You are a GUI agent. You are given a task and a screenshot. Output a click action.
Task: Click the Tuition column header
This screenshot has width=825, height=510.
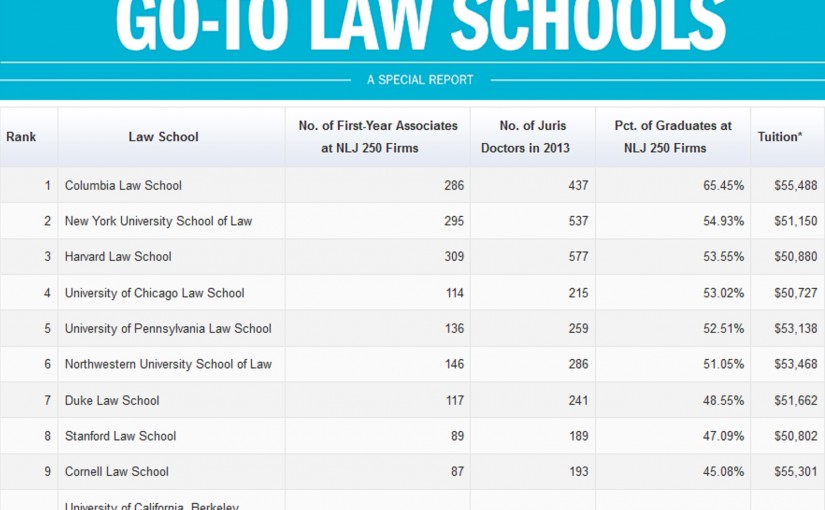(x=780, y=137)
